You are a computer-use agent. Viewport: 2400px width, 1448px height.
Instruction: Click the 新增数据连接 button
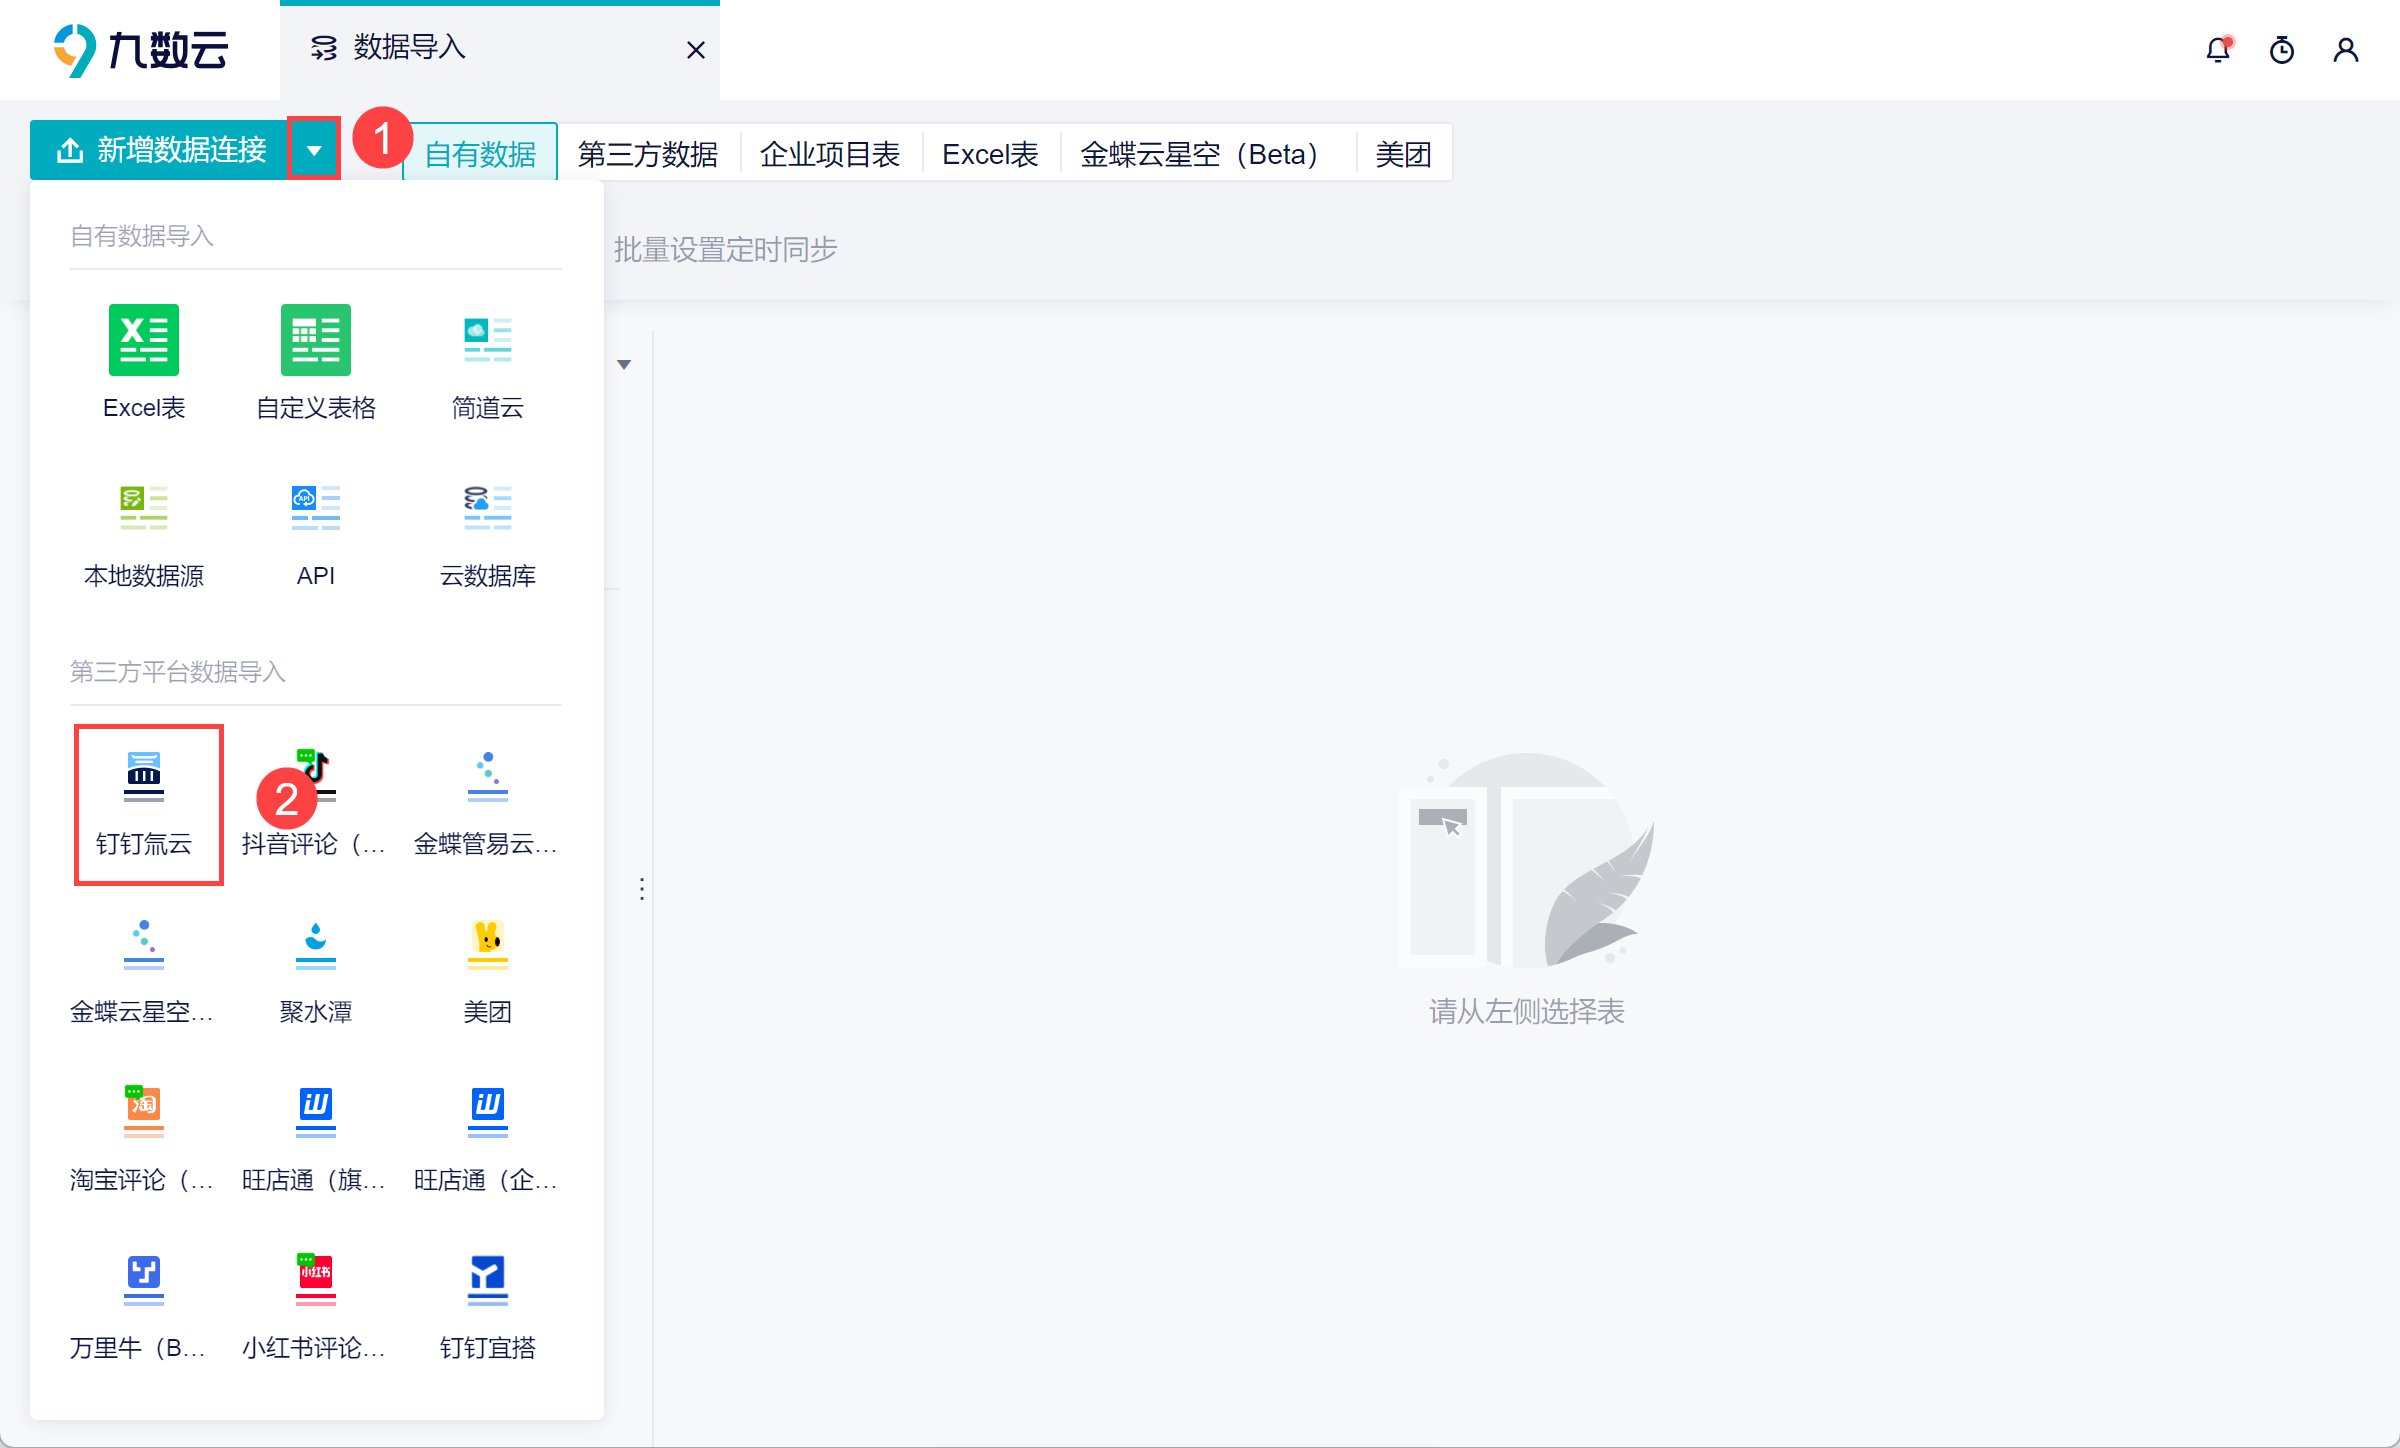click(160, 151)
